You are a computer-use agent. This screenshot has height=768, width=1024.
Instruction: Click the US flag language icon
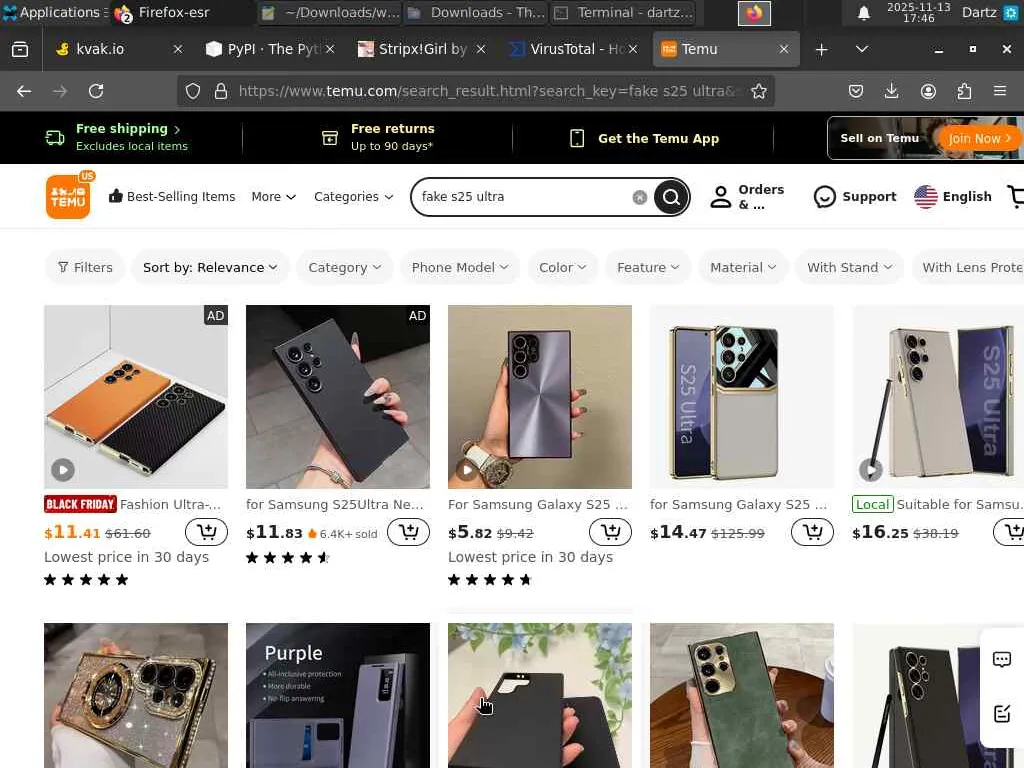(925, 197)
